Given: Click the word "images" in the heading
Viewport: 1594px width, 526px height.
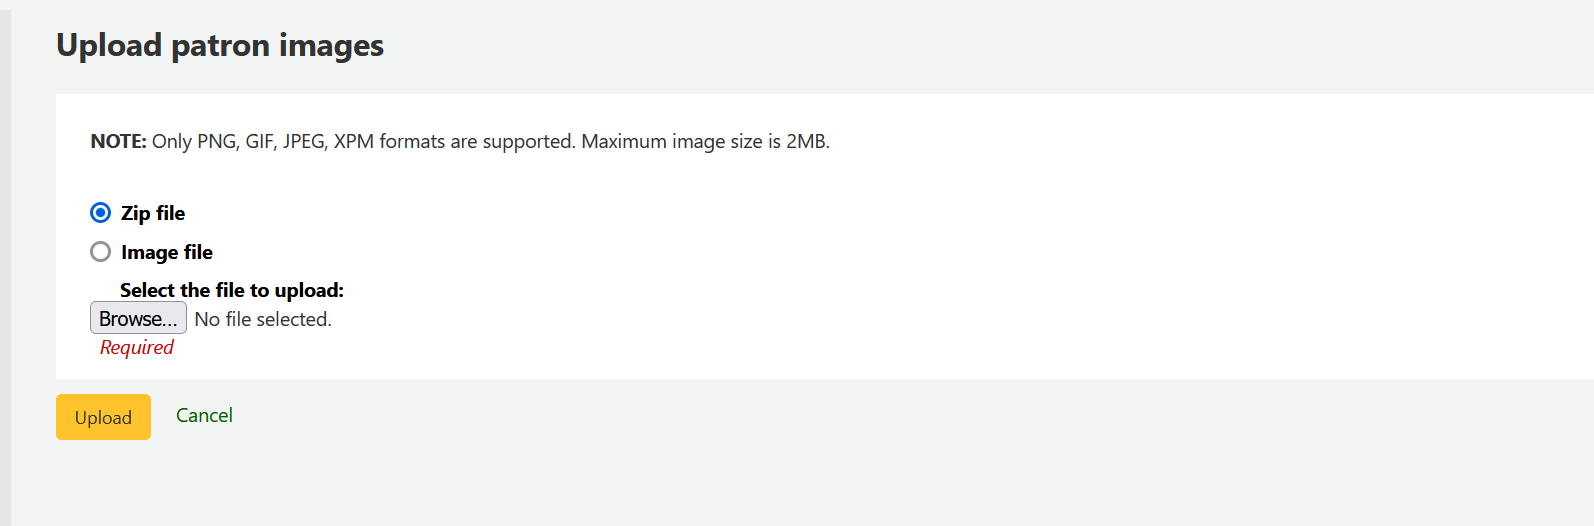Looking at the screenshot, I should pos(331,45).
